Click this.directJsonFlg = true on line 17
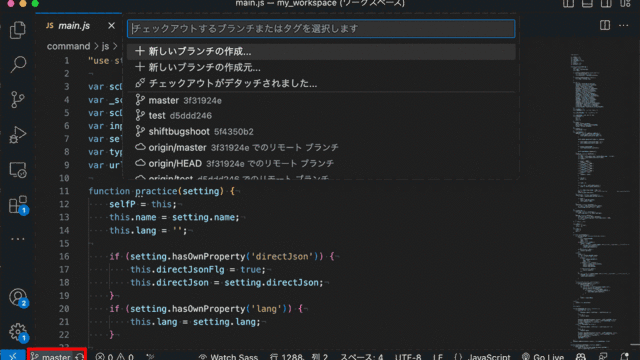The width and height of the screenshot is (640, 360). tap(198, 269)
